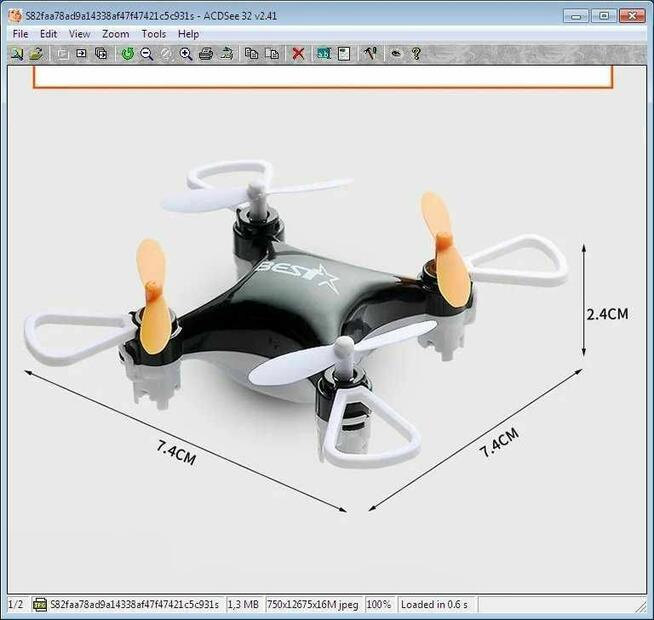Screen dimensions: 654x620
Task: Click the Loaded in 0.6 s field
Action: 435,605
